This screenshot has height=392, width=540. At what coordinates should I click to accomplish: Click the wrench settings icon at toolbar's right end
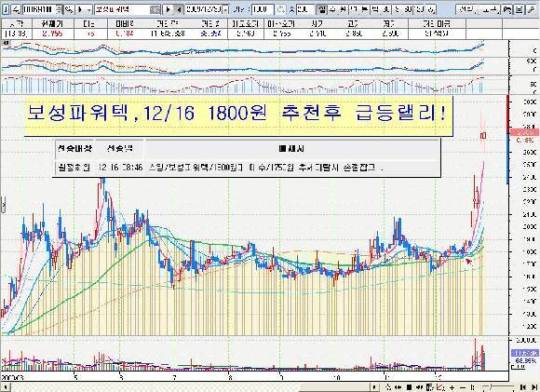coord(531,10)
